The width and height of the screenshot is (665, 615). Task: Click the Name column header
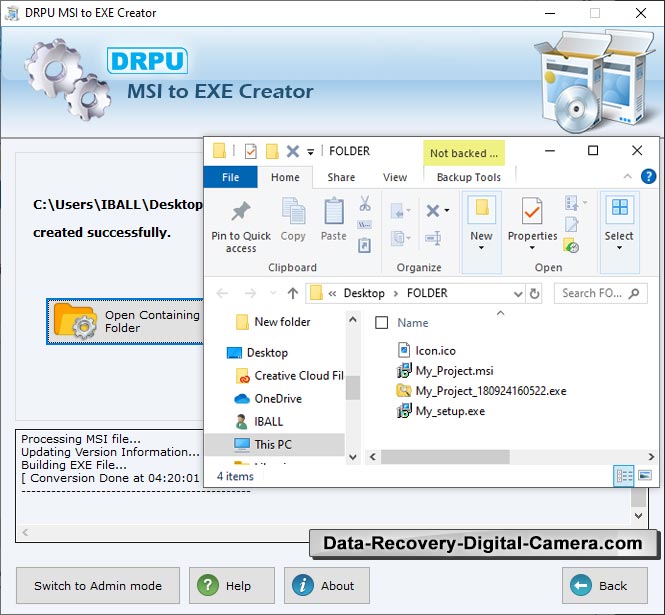pos(413,323)
